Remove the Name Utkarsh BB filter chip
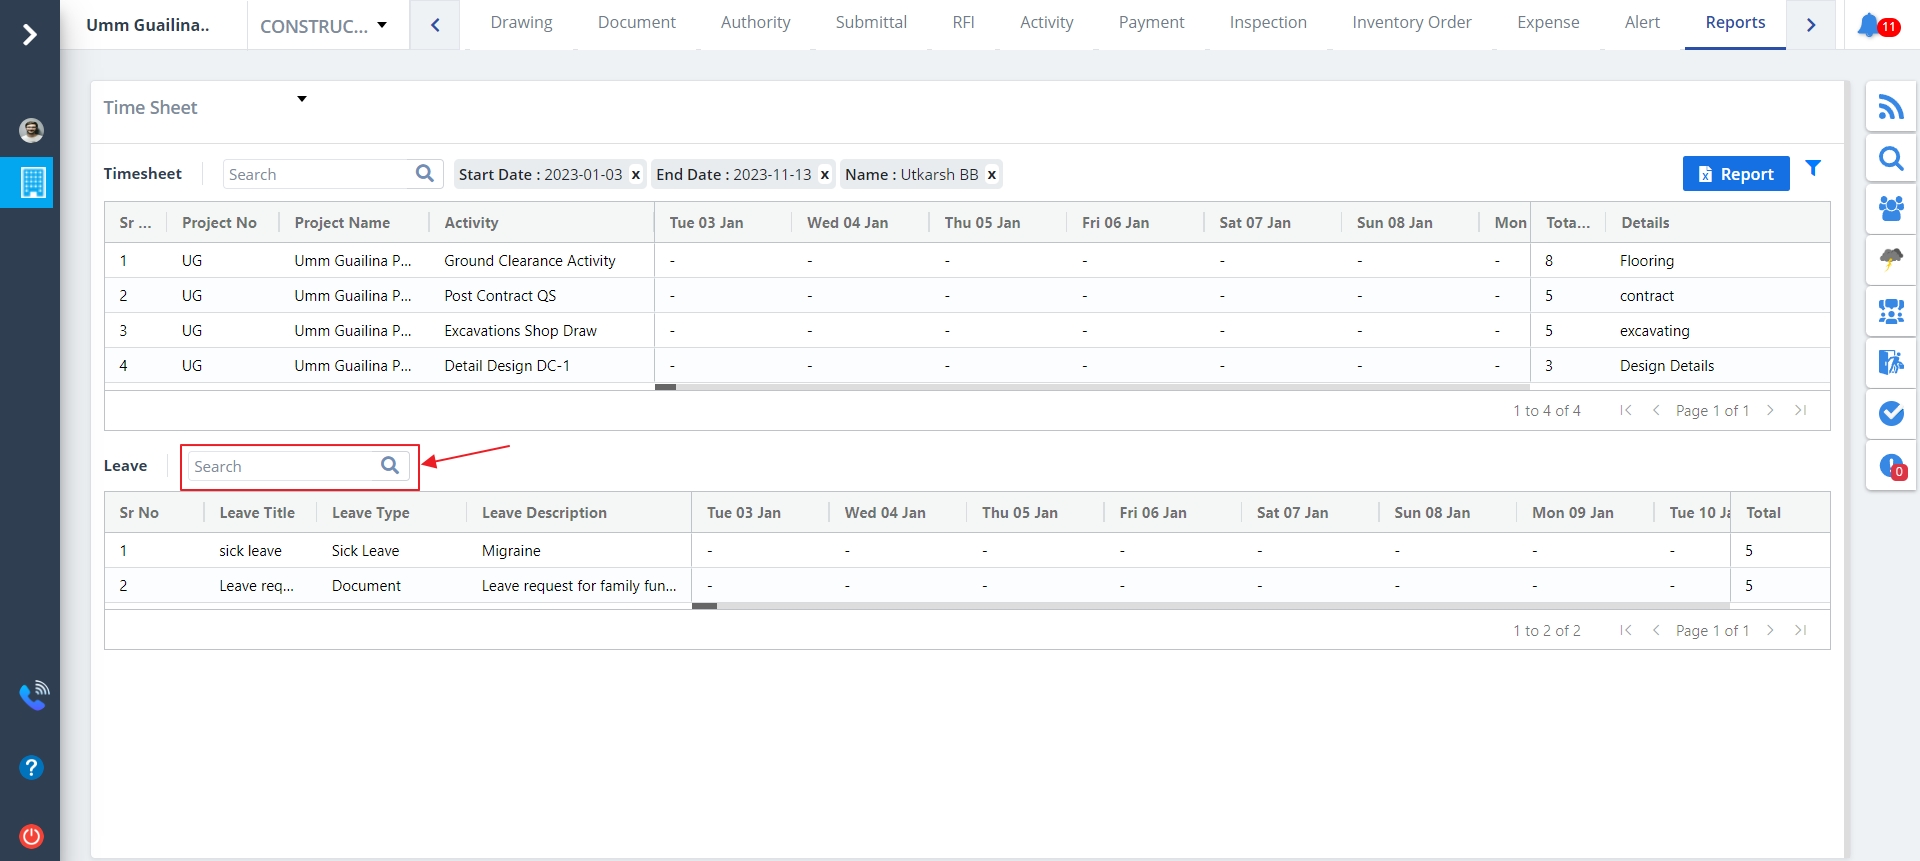The height and width of the screenshot is (861, 1920). click(992, 175)
